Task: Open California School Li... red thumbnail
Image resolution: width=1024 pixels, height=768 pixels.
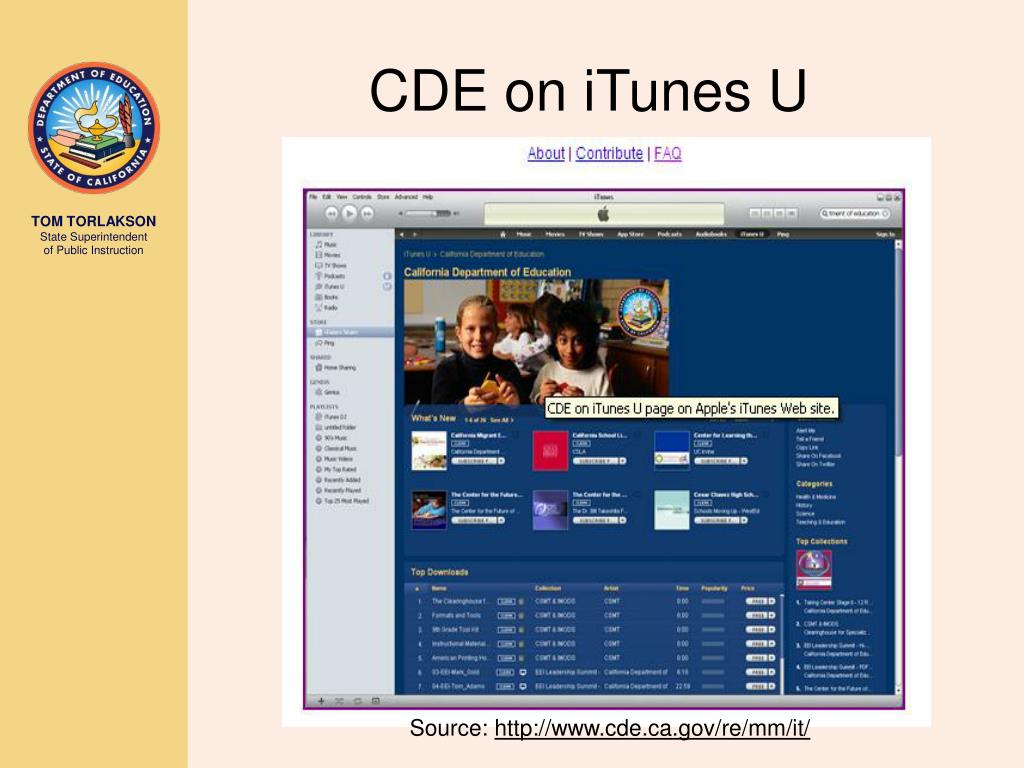Action: tap(550, 450)
